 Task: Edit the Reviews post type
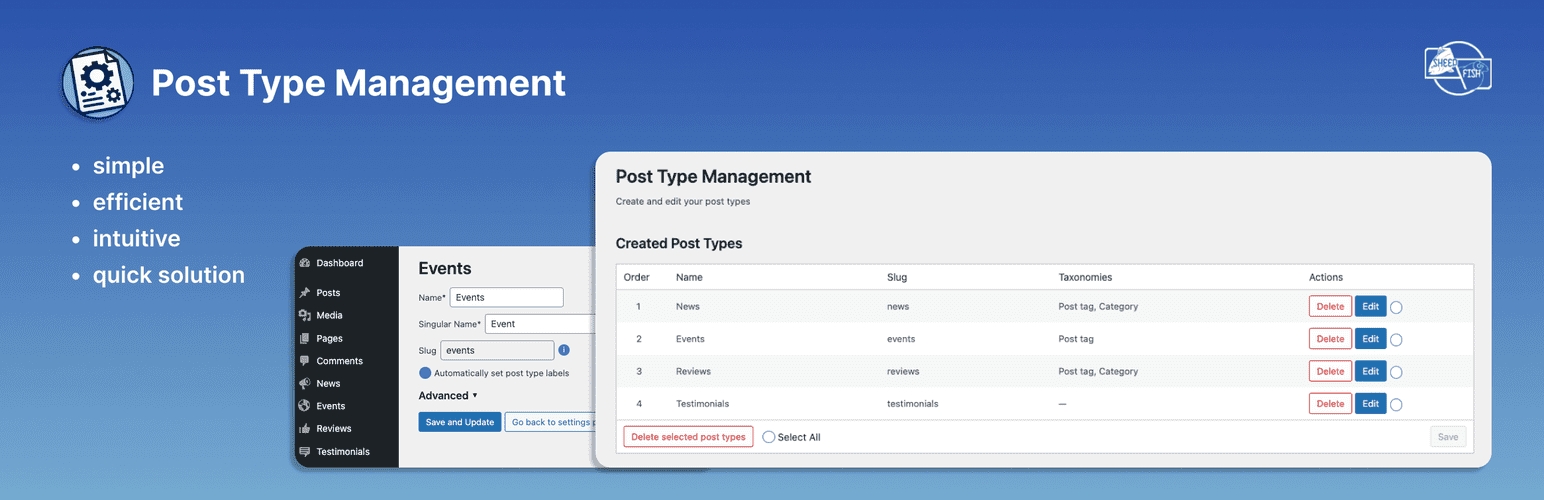1370,371
